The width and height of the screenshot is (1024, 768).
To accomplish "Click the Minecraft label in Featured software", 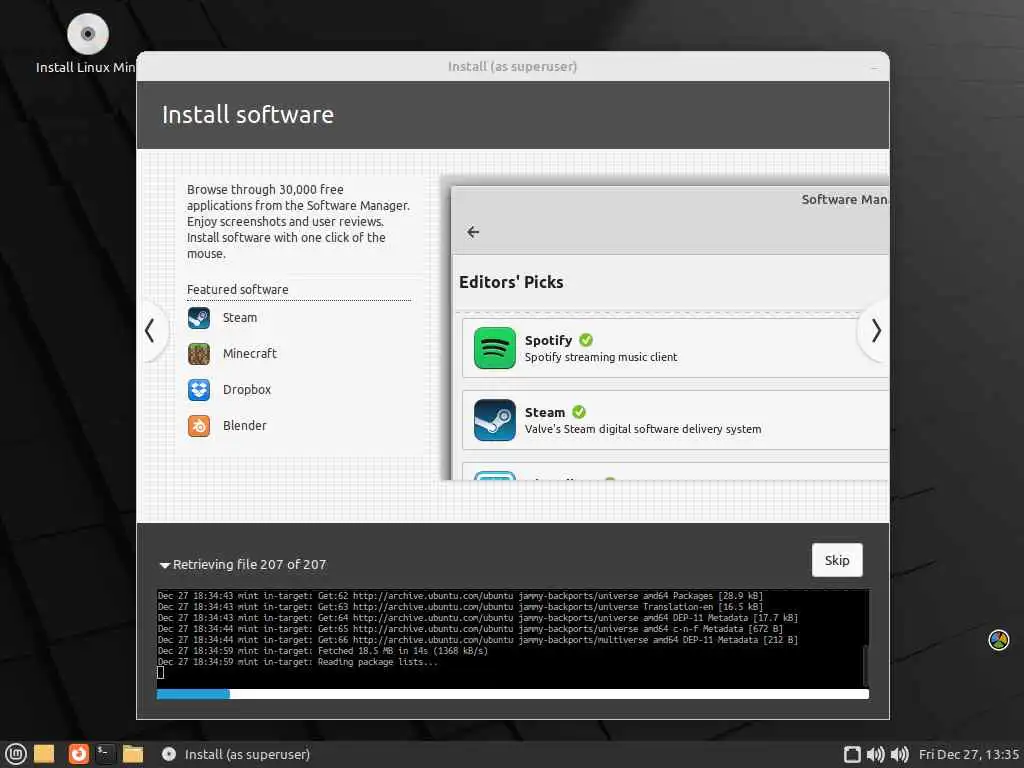I will click(x=249, y=354).
